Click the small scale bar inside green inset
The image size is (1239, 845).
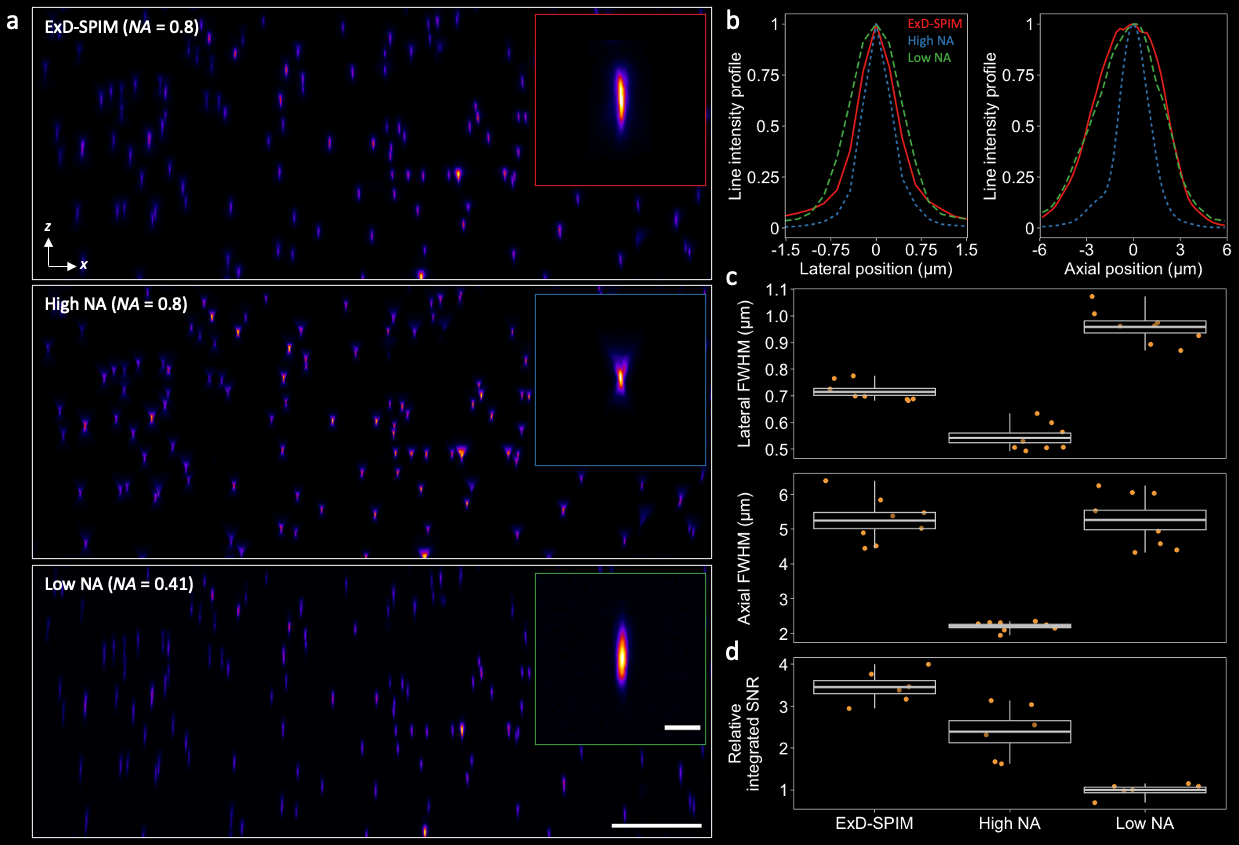pyautogui.click(x=681, y=728)
